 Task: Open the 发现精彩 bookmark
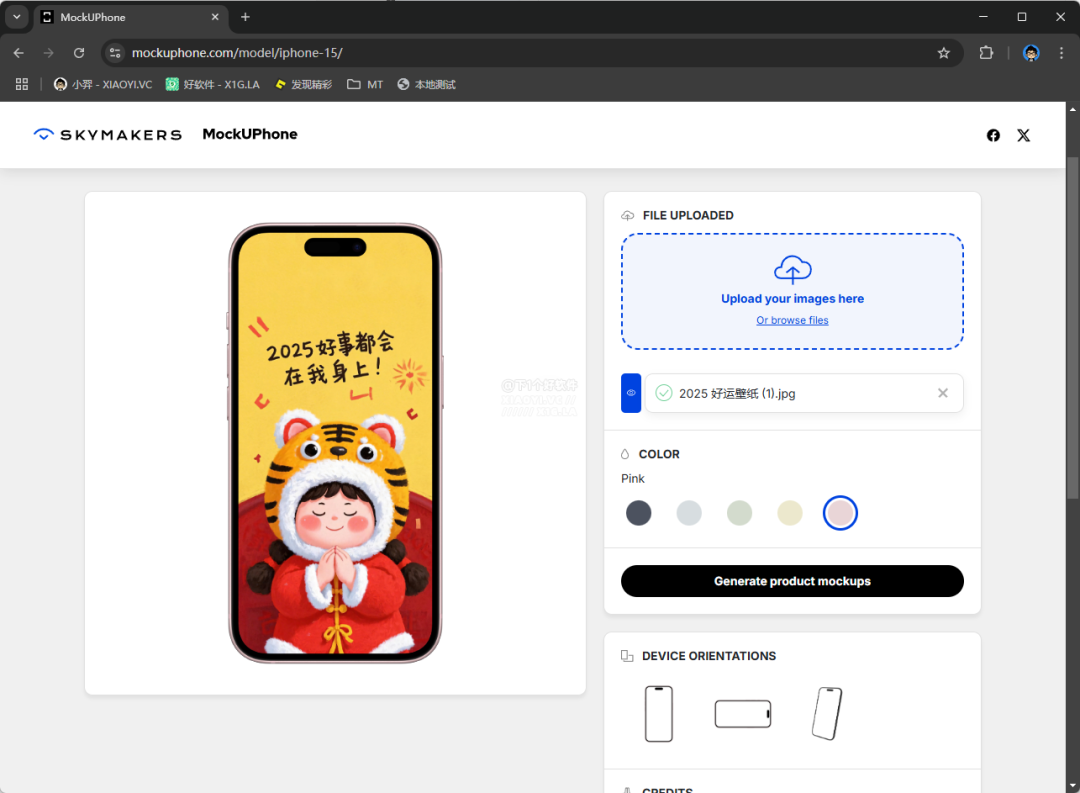[x=304, y=84]
